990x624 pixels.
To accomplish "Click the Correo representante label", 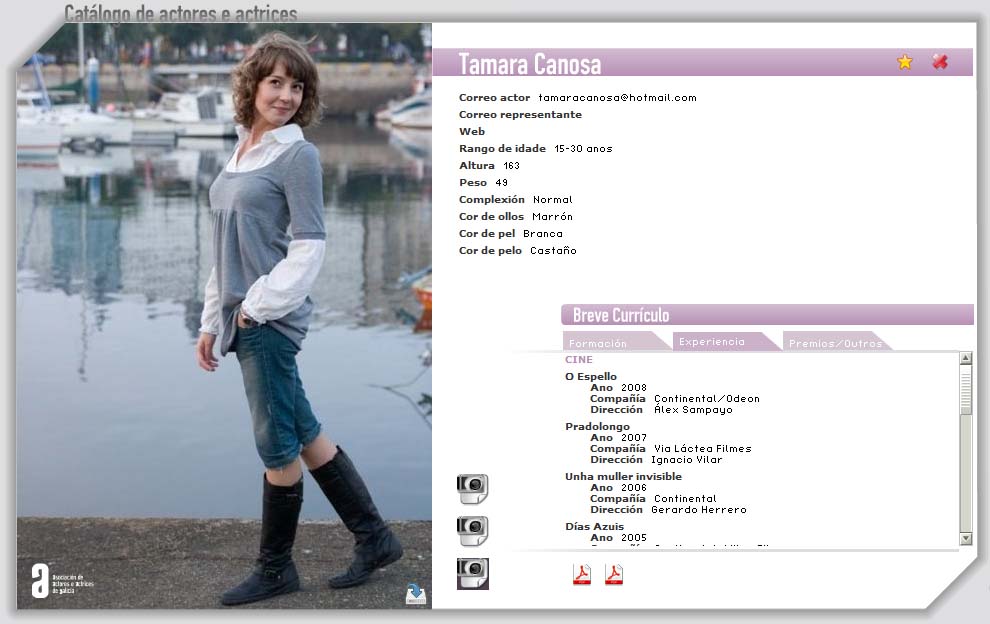I will tap(520, 114).
